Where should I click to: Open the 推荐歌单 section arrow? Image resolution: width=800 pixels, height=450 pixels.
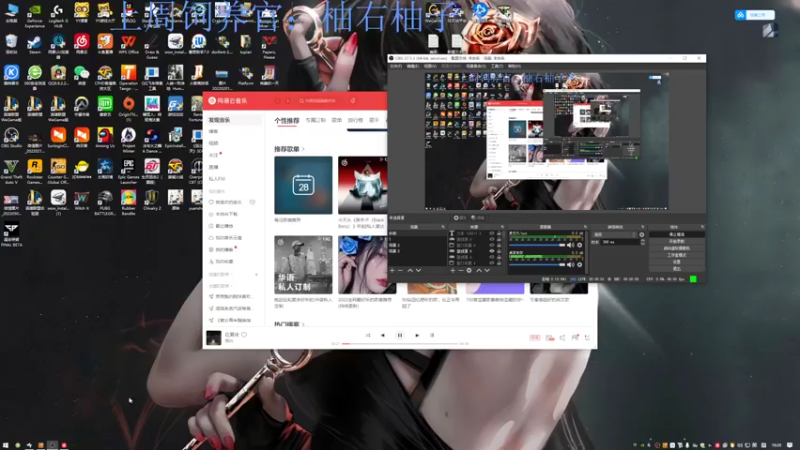[303, 149]
